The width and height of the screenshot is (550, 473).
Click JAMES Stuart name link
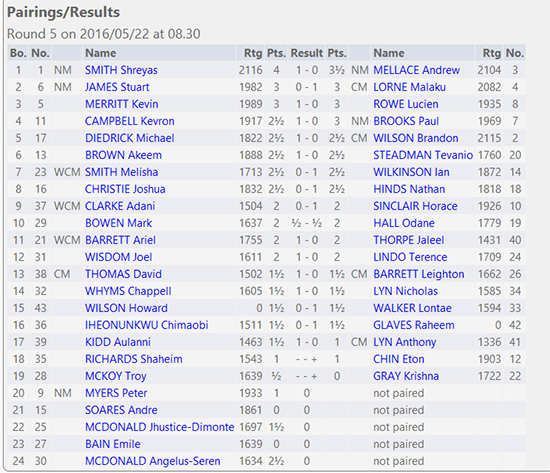[x=117, y=87]
